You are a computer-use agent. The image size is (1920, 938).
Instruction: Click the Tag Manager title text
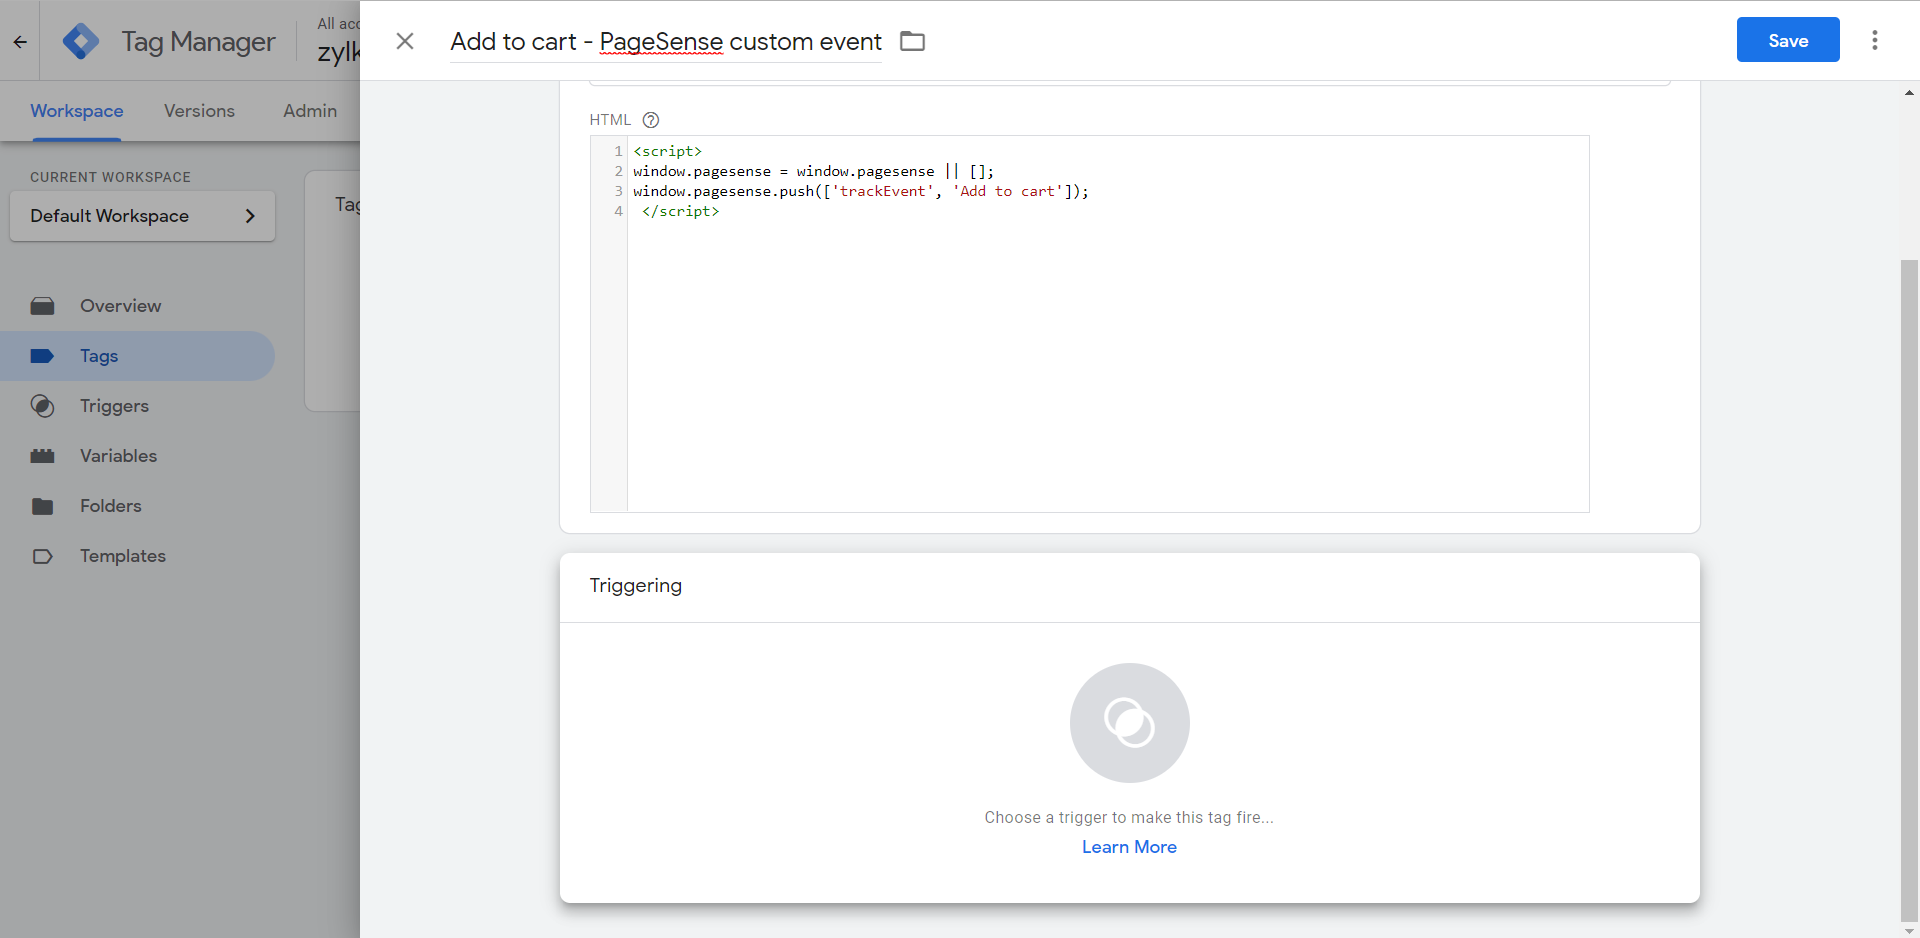[198, 42]
